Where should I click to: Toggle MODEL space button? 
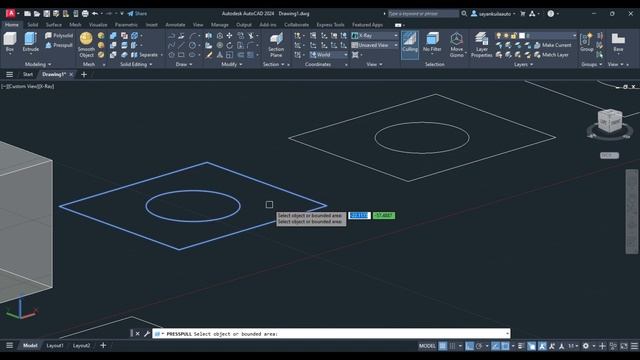point(427,346)
